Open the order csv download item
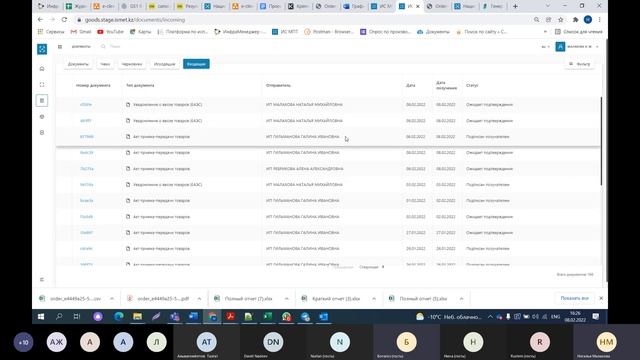The height and width of the screenshot is (360, 640). point(75,299)
